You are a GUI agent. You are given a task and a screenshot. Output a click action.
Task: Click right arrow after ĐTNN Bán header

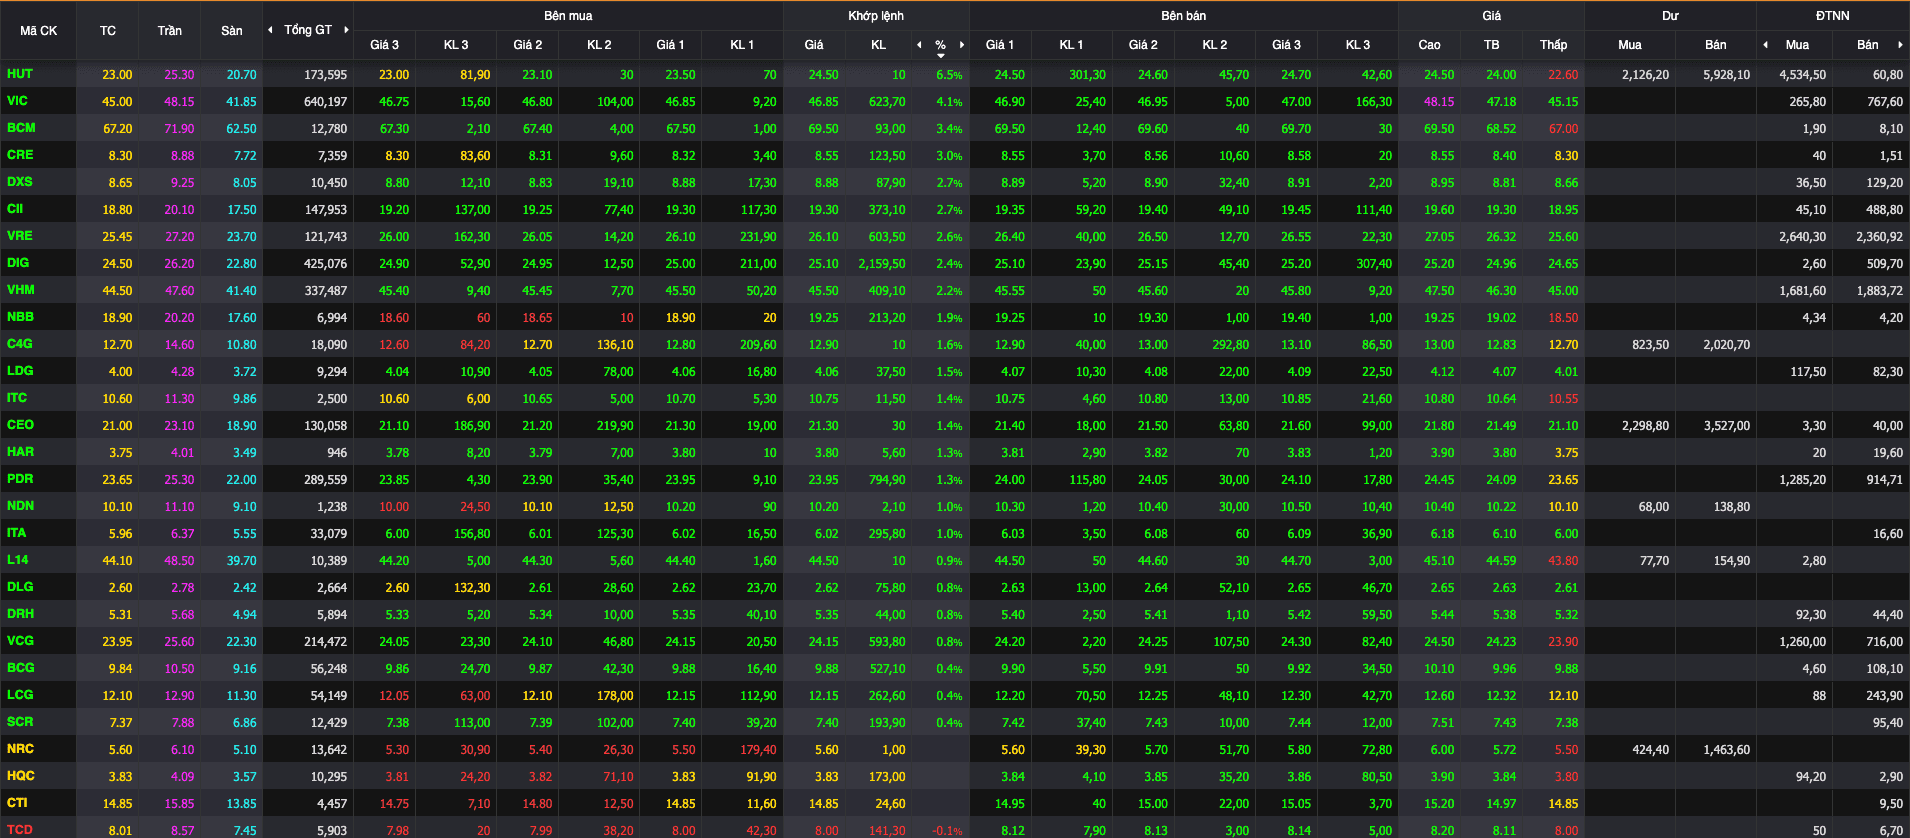pos(1900,45)
